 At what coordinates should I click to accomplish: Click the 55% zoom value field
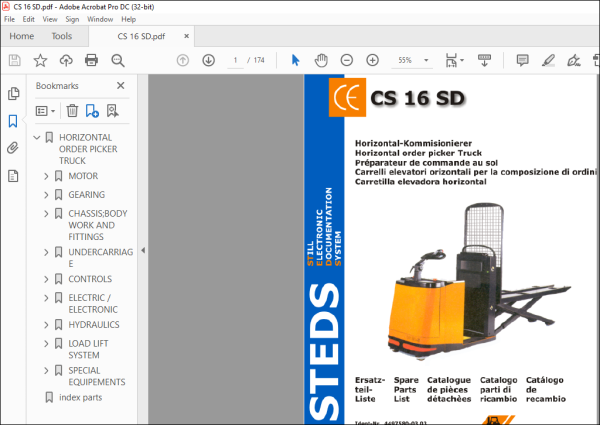pos(405,60)
